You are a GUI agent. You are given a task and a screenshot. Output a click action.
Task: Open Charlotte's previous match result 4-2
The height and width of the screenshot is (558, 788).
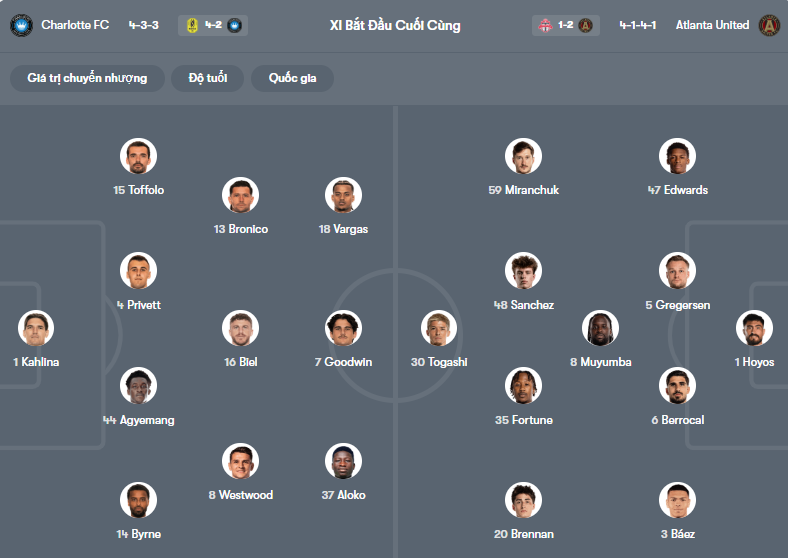click(x=212, y=25)
